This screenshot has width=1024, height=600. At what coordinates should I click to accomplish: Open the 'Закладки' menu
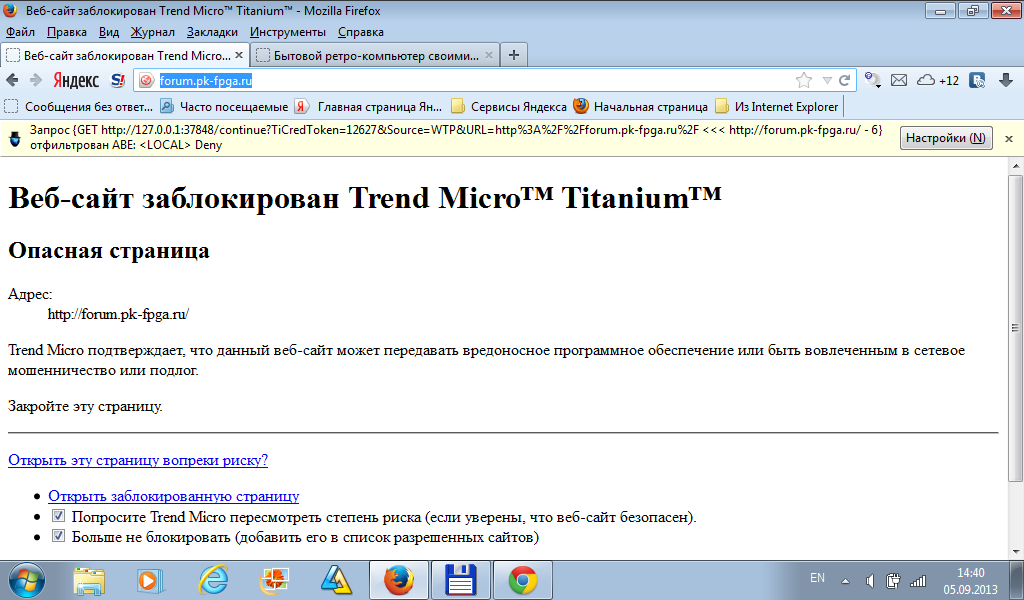(212, 32)
